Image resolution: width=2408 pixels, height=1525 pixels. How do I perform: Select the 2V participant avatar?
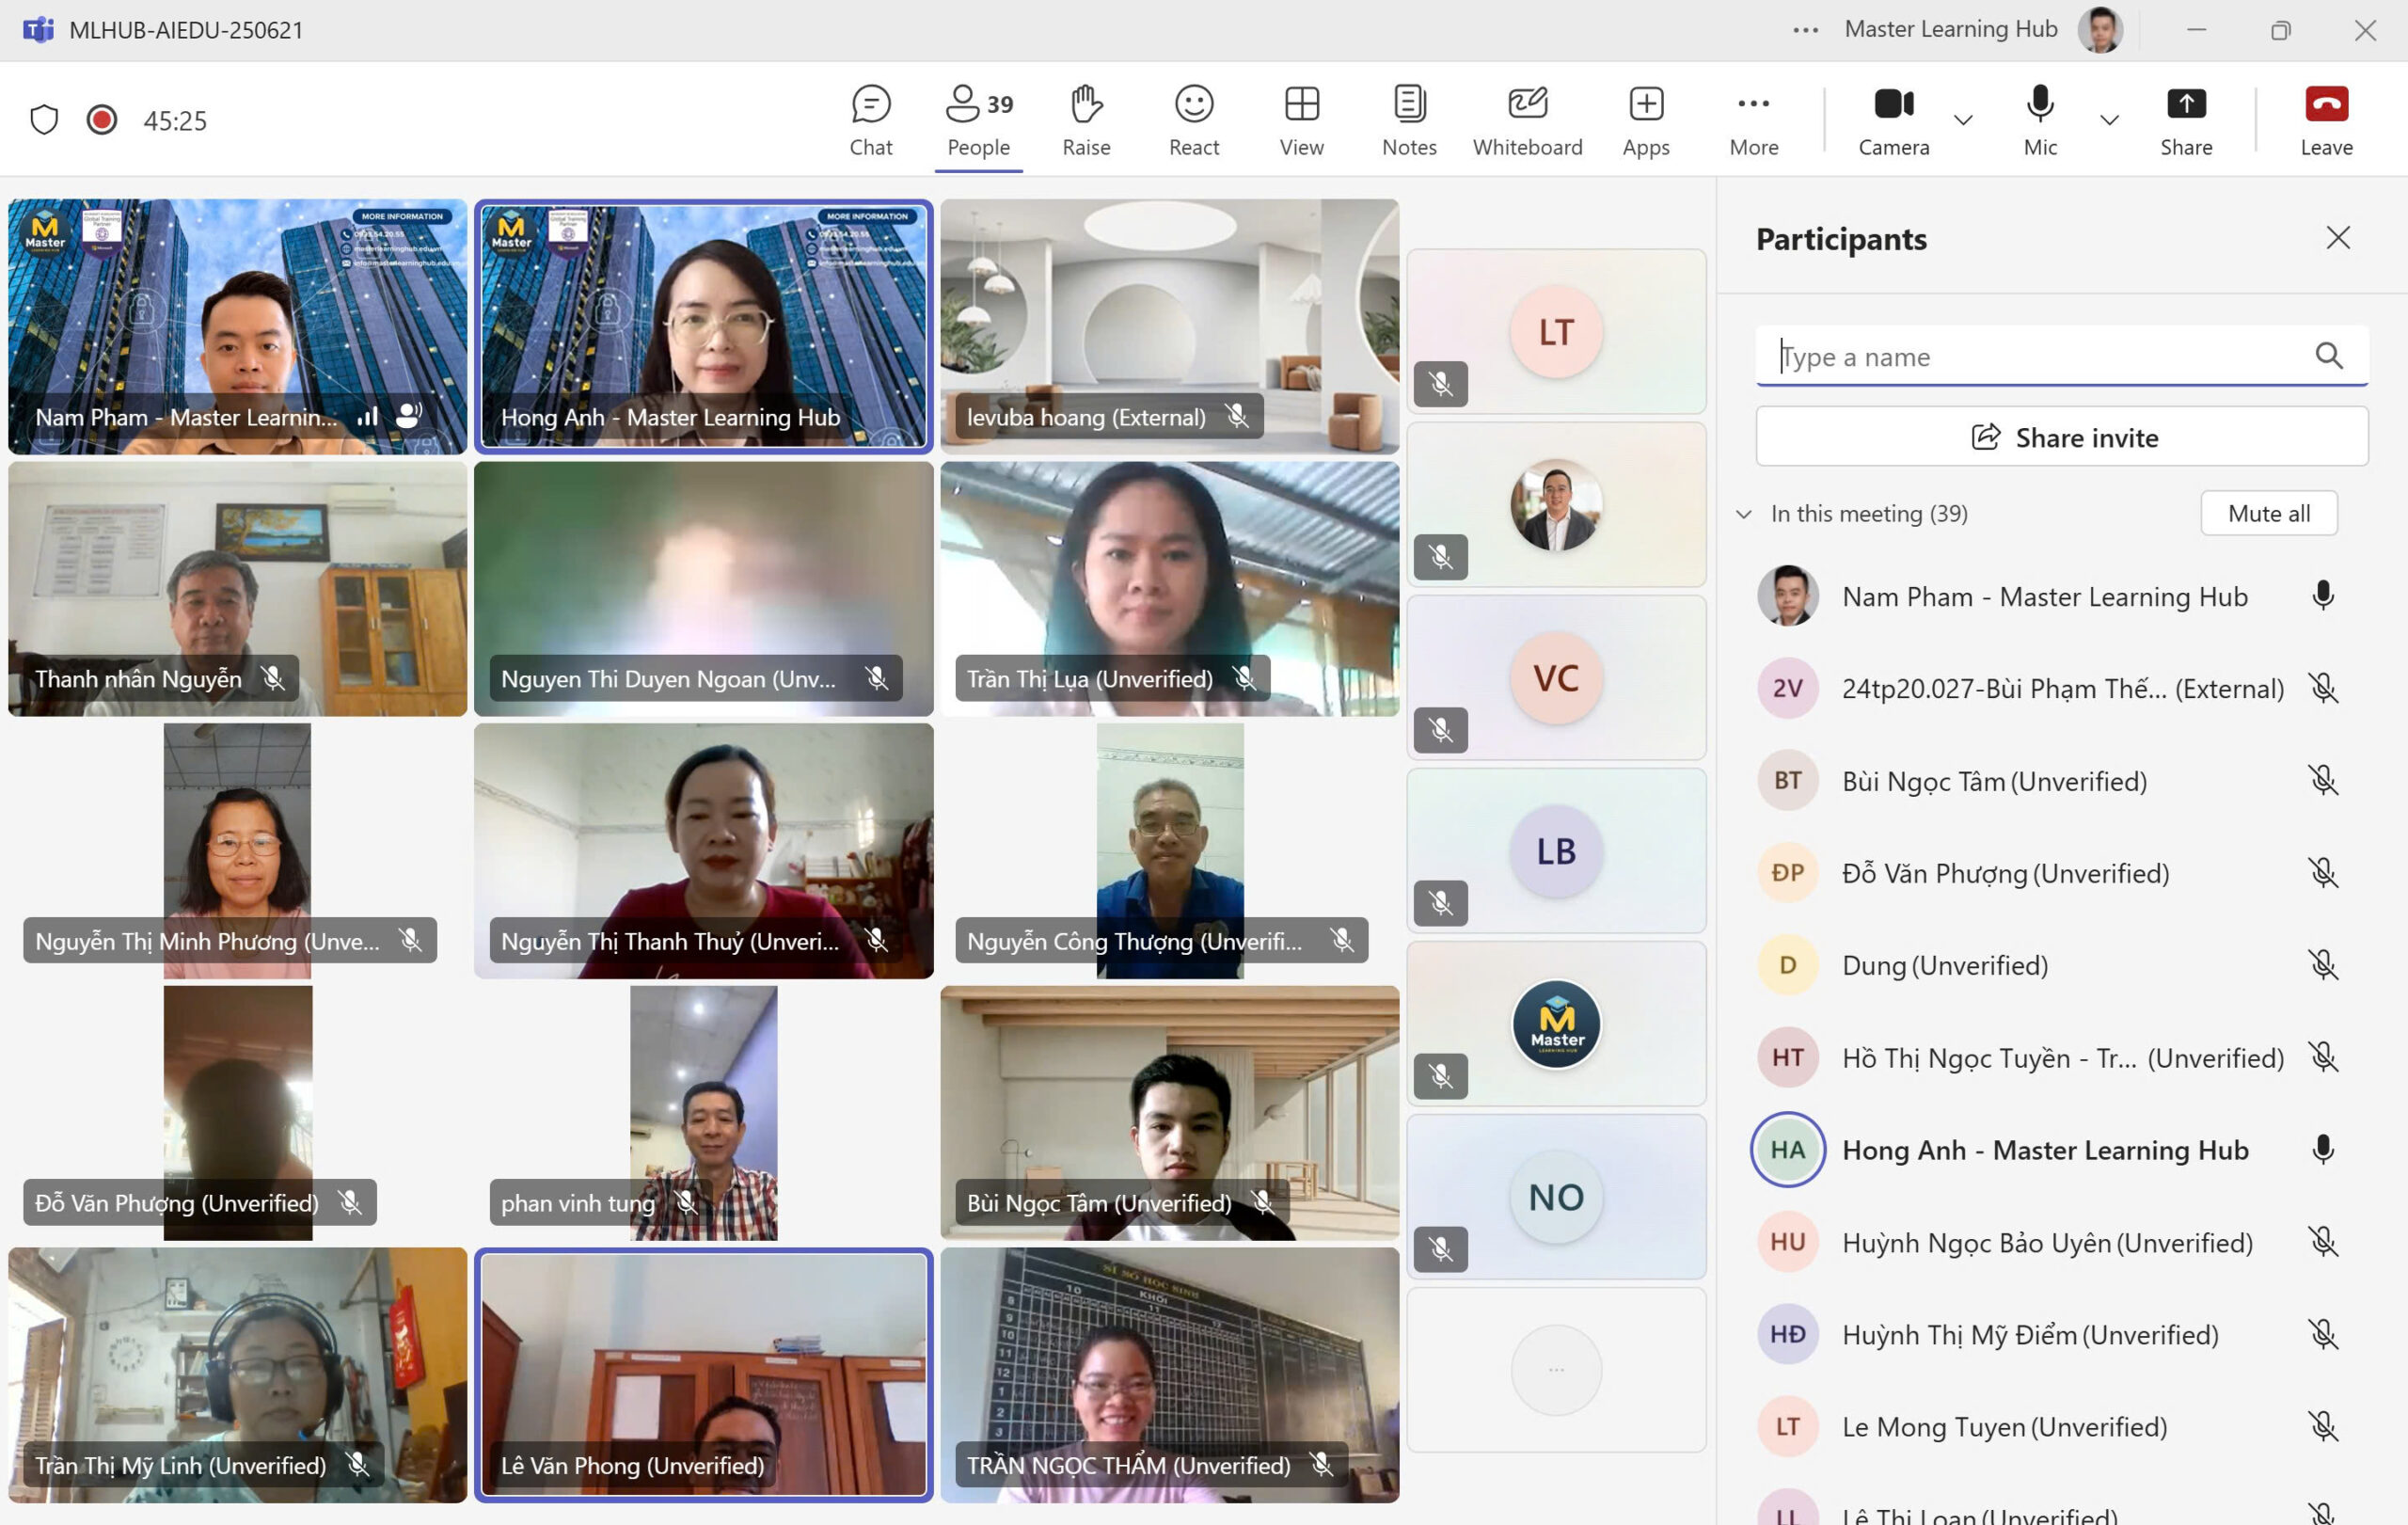click(1787, 688)
